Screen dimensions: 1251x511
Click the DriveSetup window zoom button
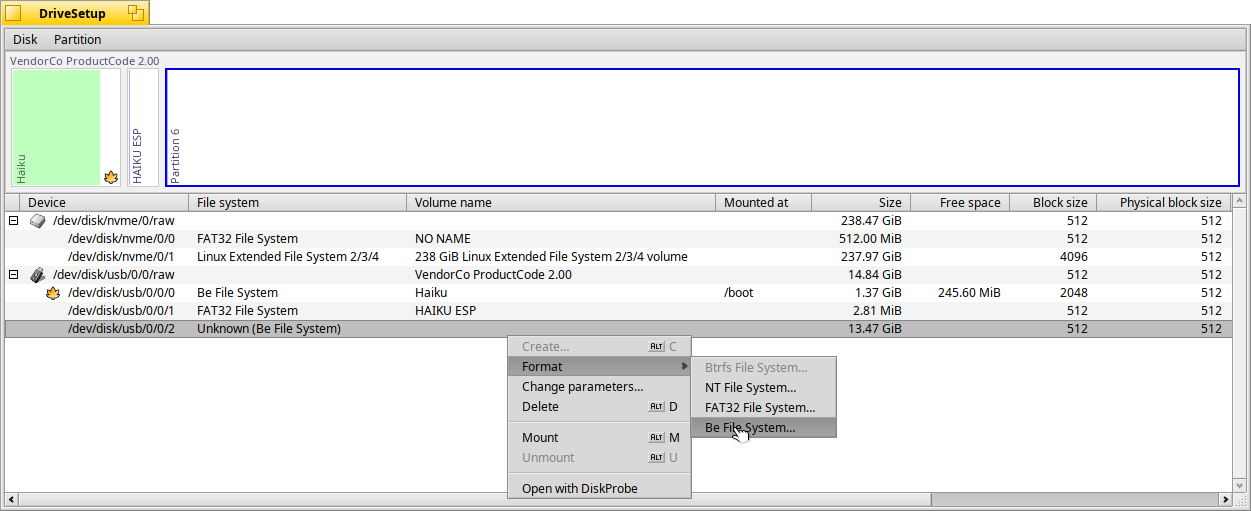(137, 13)
